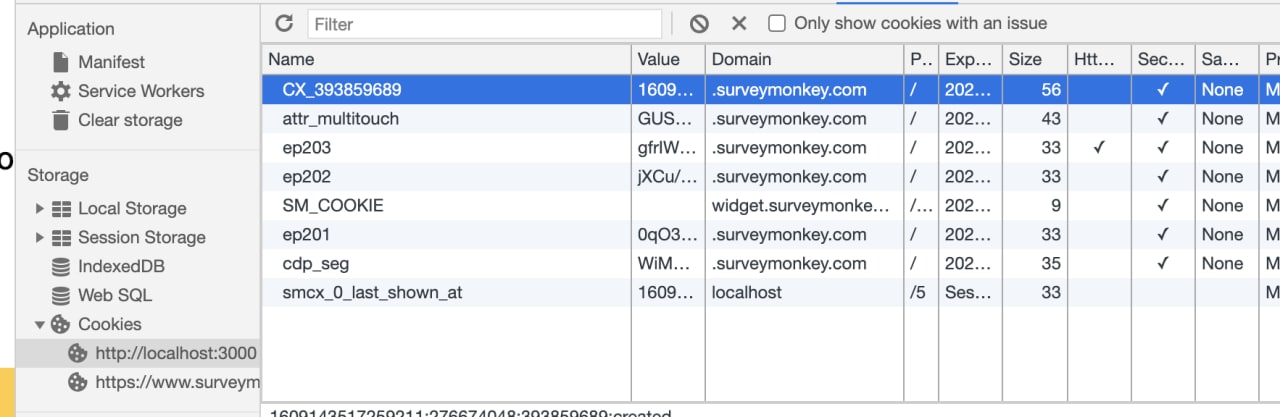Image resolution: width=1280 pixels, height=417 pixels.
Task: Click the delete selected cookie X icon
Action: point(739,23)
